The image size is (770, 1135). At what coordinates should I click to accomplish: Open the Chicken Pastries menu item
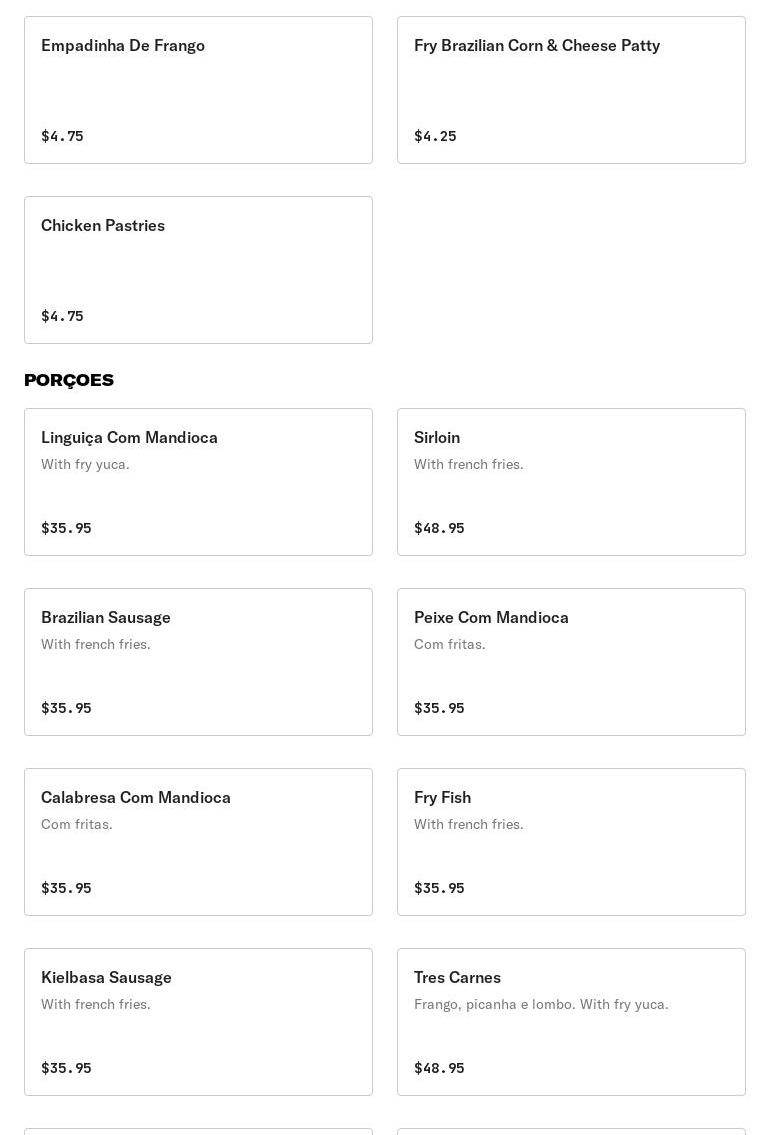point(198,270)
